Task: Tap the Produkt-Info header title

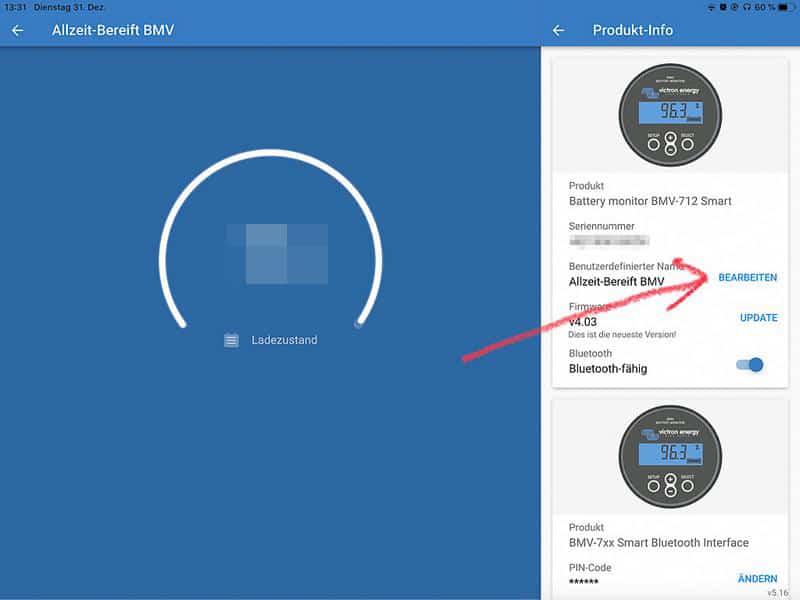Action: 632,30
